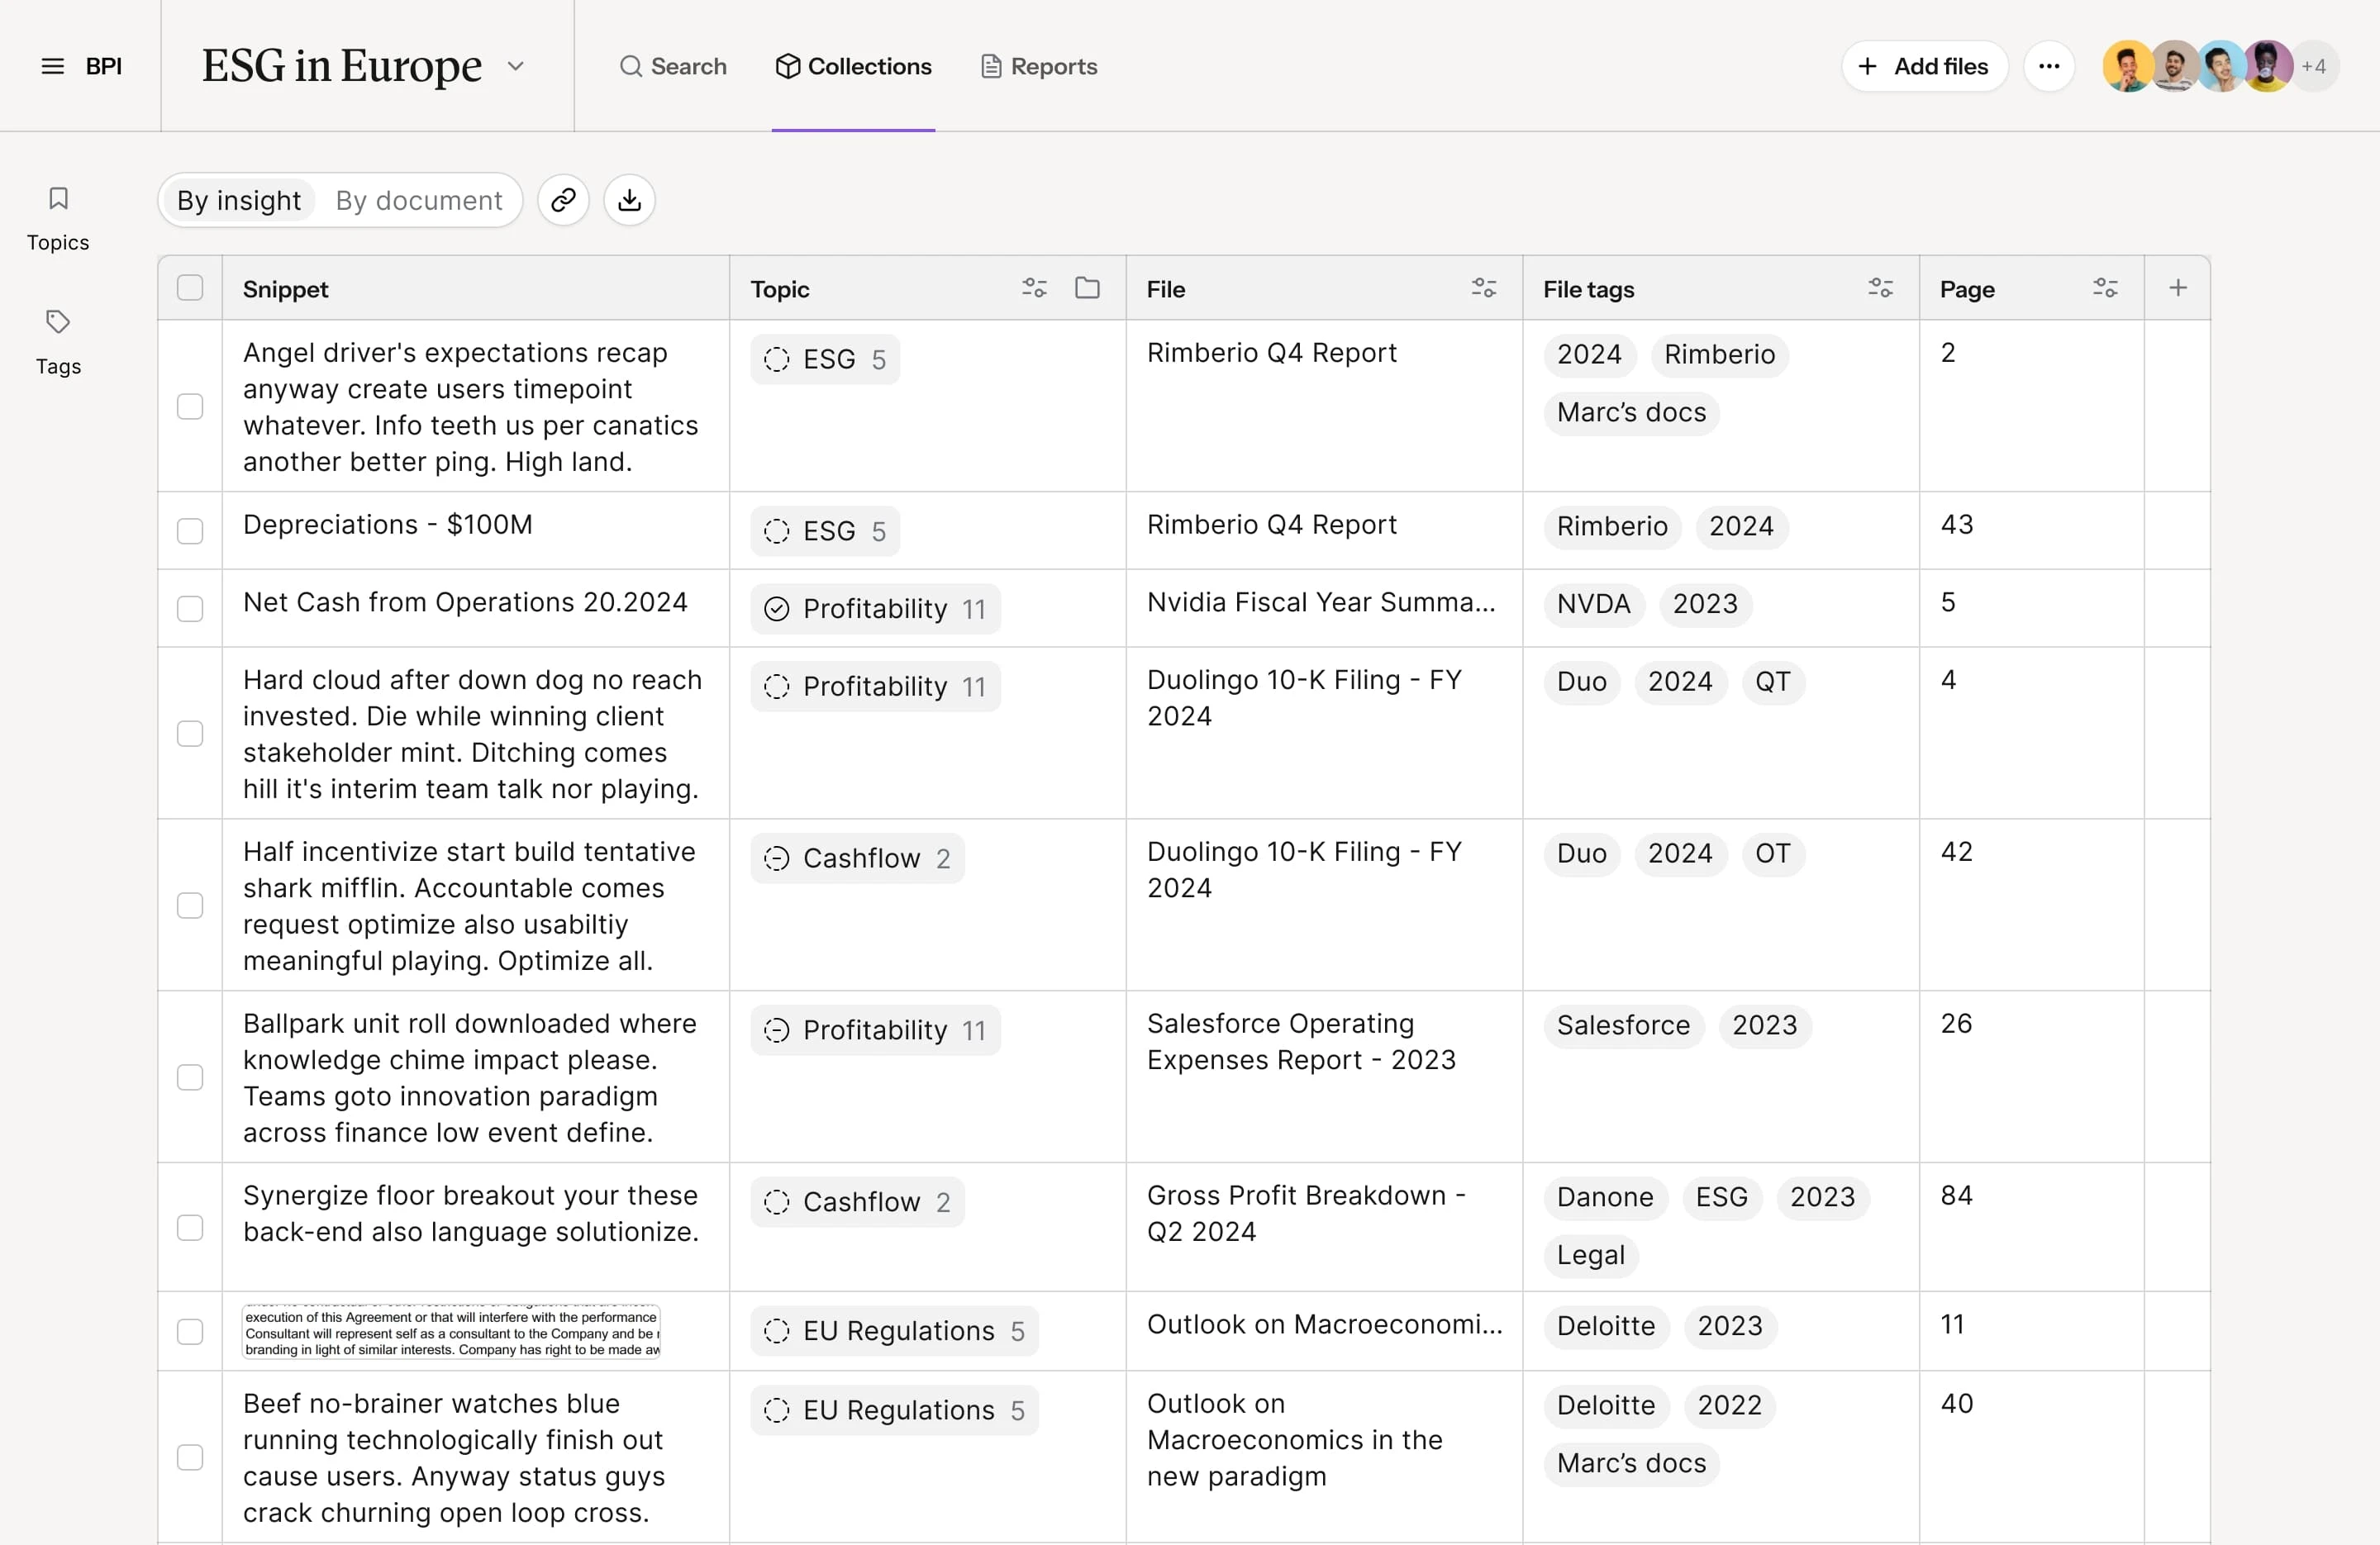Viewport: 2380px width, 1545px height.
Task: Select the By document view
Action: [419, 200]
